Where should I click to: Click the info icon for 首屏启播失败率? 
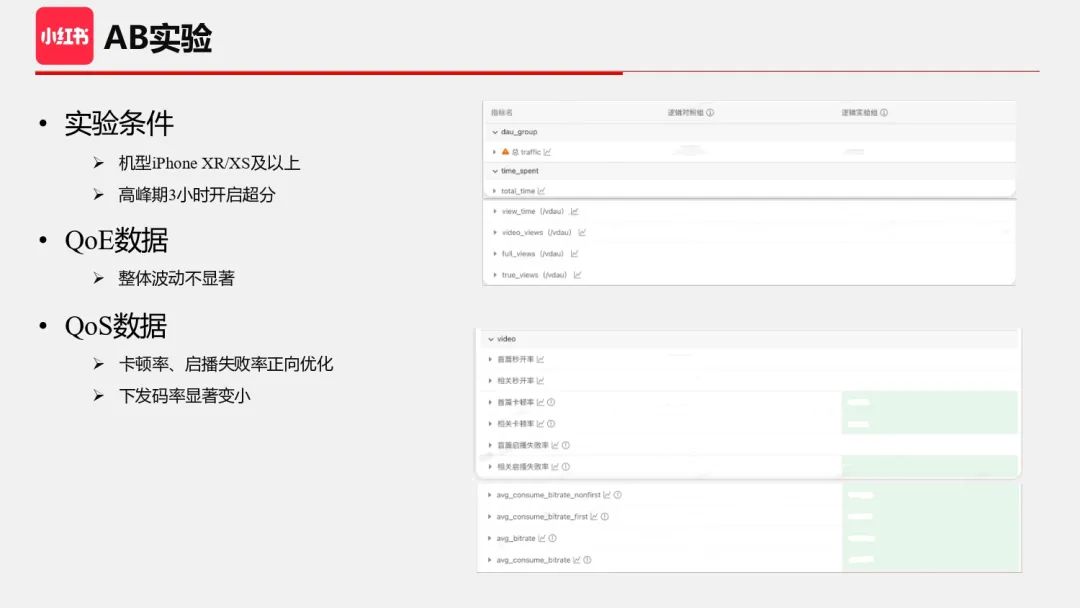(x=565, y=445)
